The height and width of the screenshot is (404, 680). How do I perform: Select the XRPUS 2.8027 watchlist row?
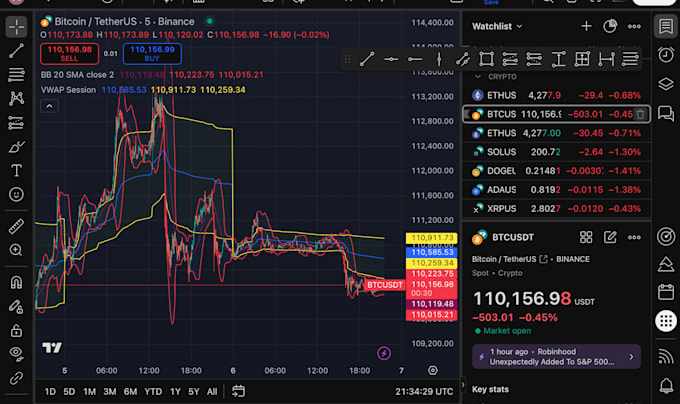click(x=556, y=209)
